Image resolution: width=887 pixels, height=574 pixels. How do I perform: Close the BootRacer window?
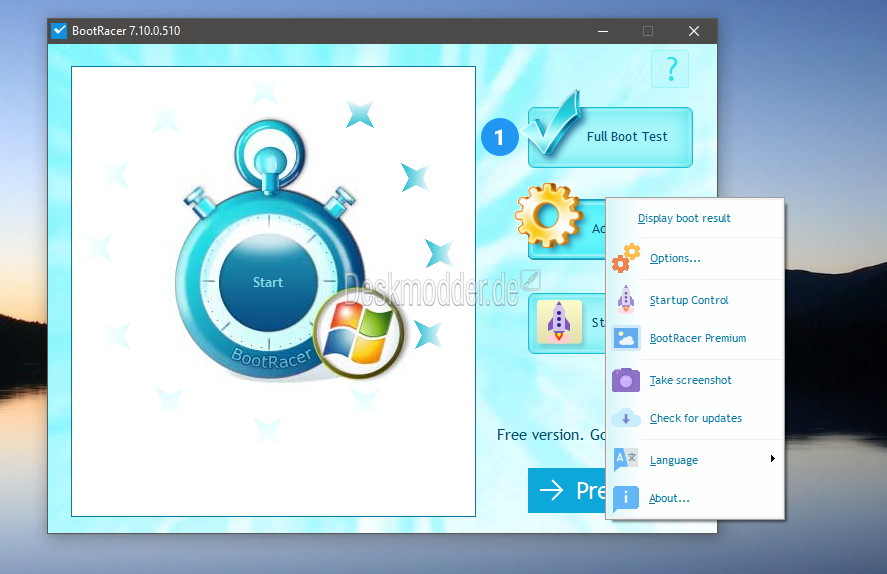coord(694,31)
